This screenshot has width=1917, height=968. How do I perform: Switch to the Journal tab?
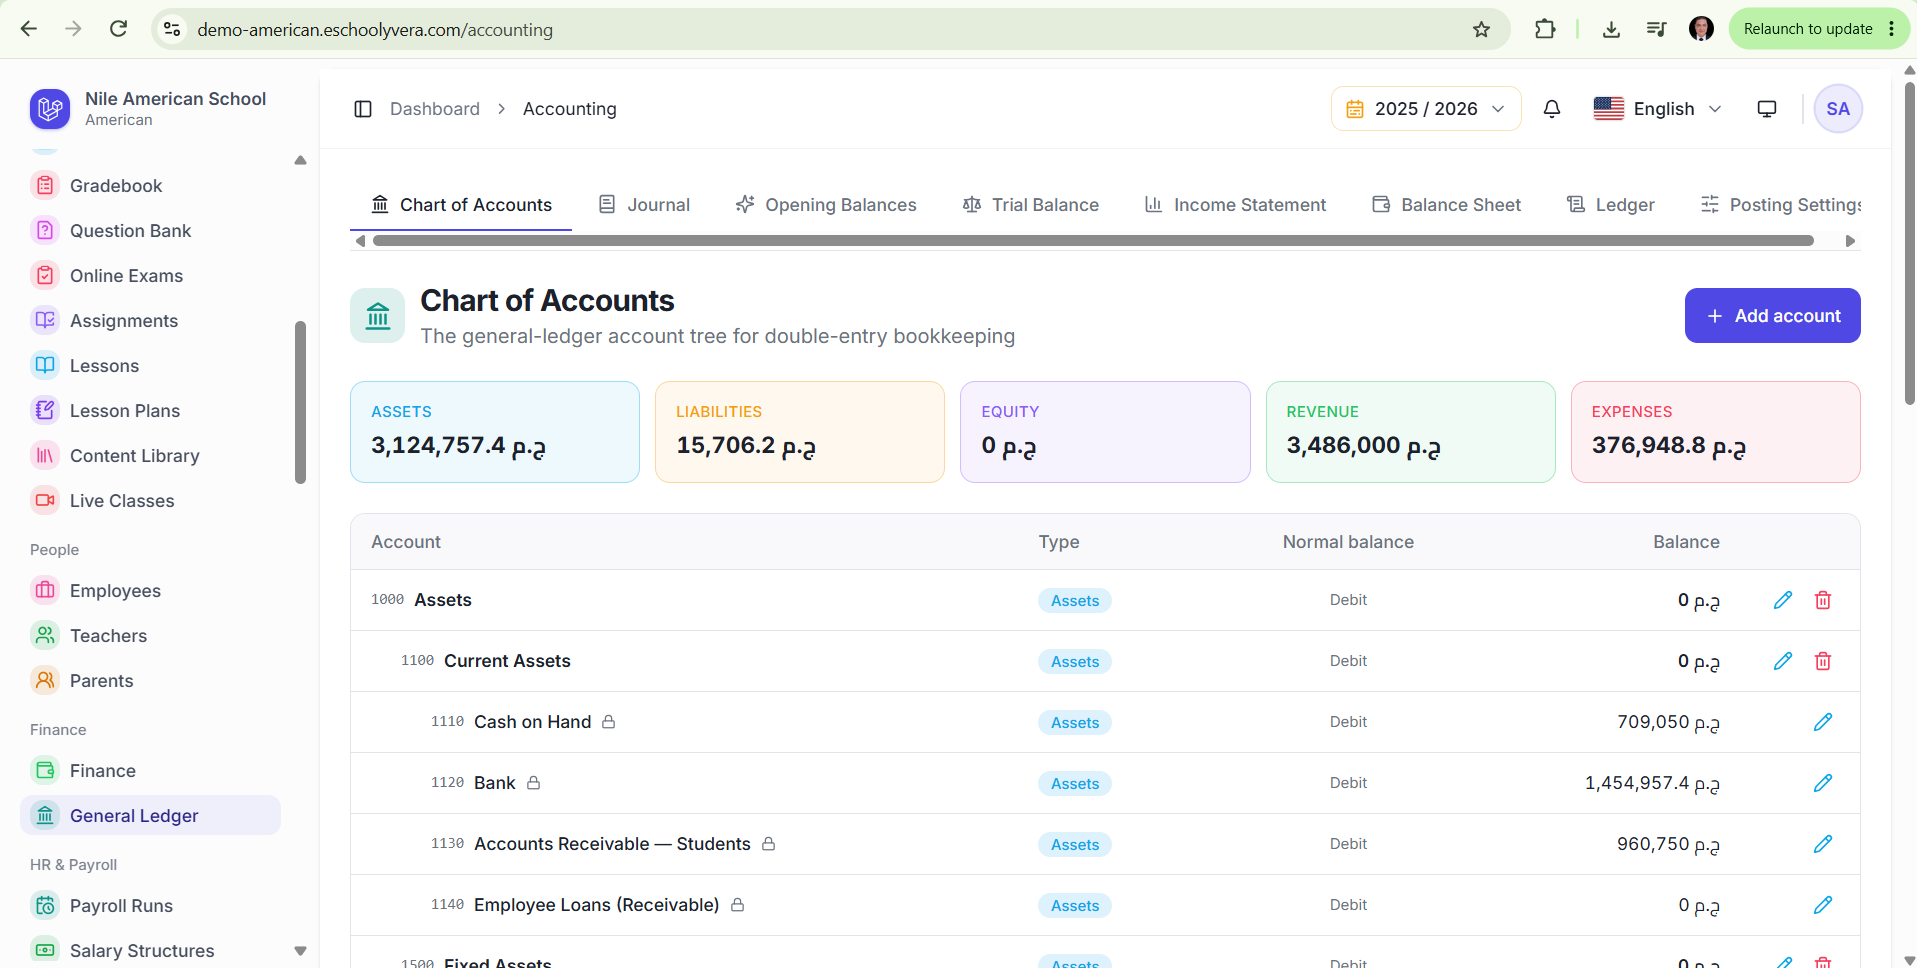point(645,205)
